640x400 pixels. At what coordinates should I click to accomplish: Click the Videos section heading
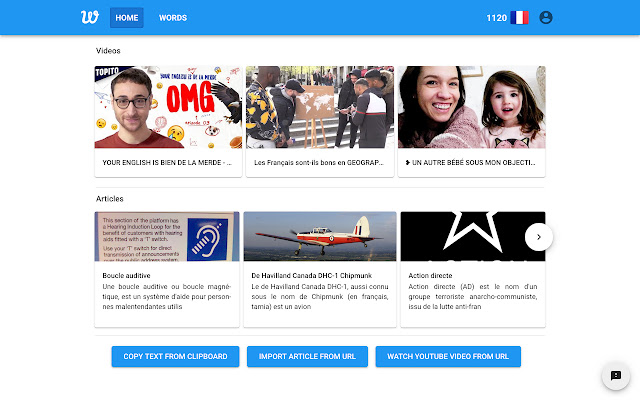point(108,51)
